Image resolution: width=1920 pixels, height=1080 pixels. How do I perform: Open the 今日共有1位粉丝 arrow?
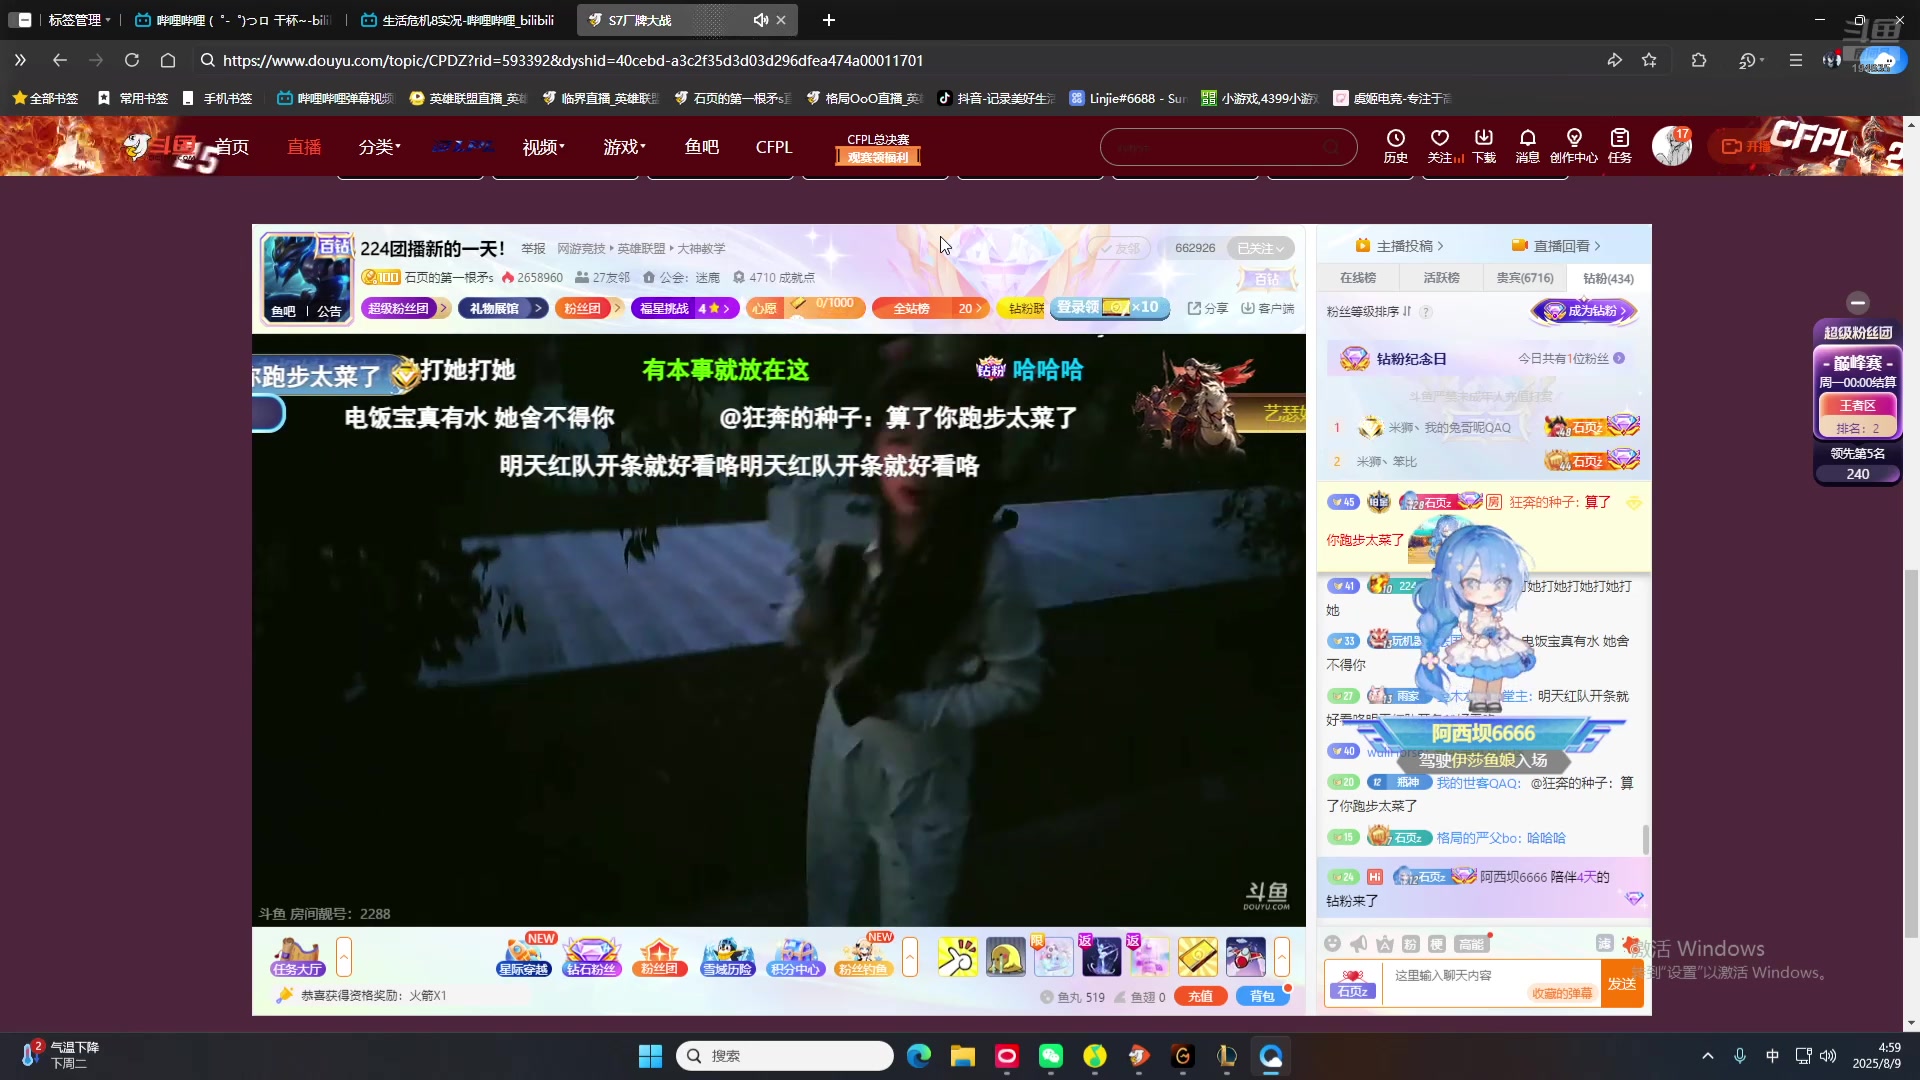pos(1619,358)
